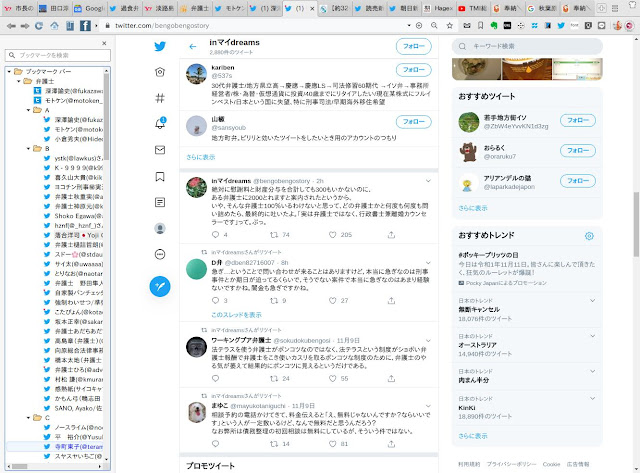Like the tweet with 205 likes

(x=333, y=235)
